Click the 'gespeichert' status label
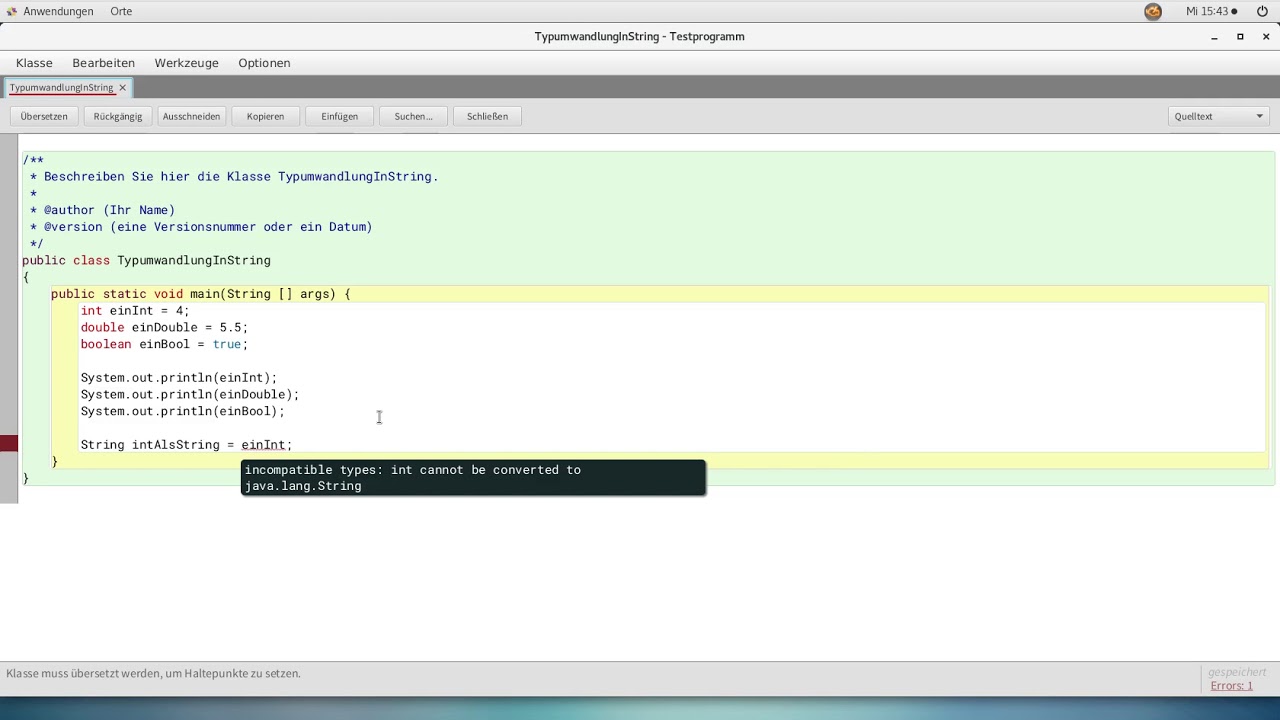This screenshot has width=1280, height=720. point(1237,672)
